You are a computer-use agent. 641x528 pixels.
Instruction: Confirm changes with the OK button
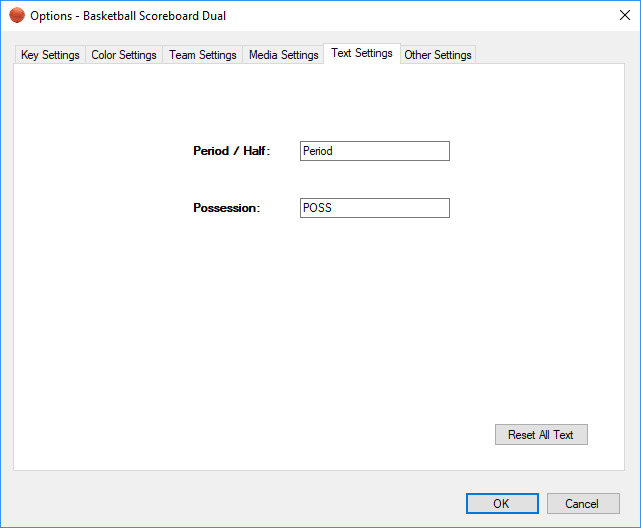[501, 504]
